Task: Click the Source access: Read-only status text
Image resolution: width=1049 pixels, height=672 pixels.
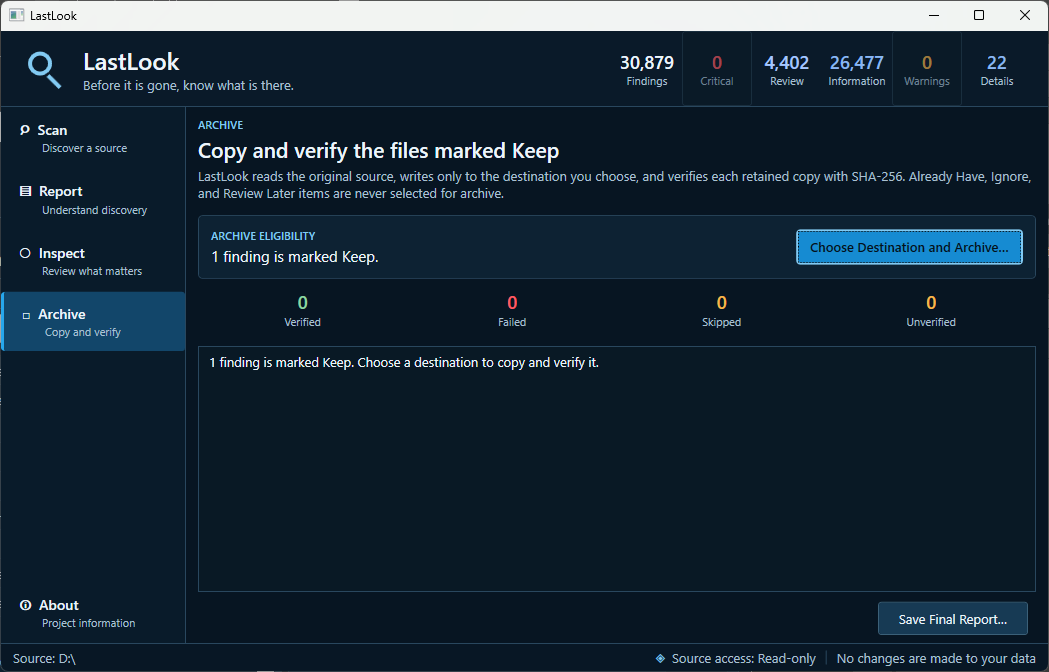Action: pos(743,659)
